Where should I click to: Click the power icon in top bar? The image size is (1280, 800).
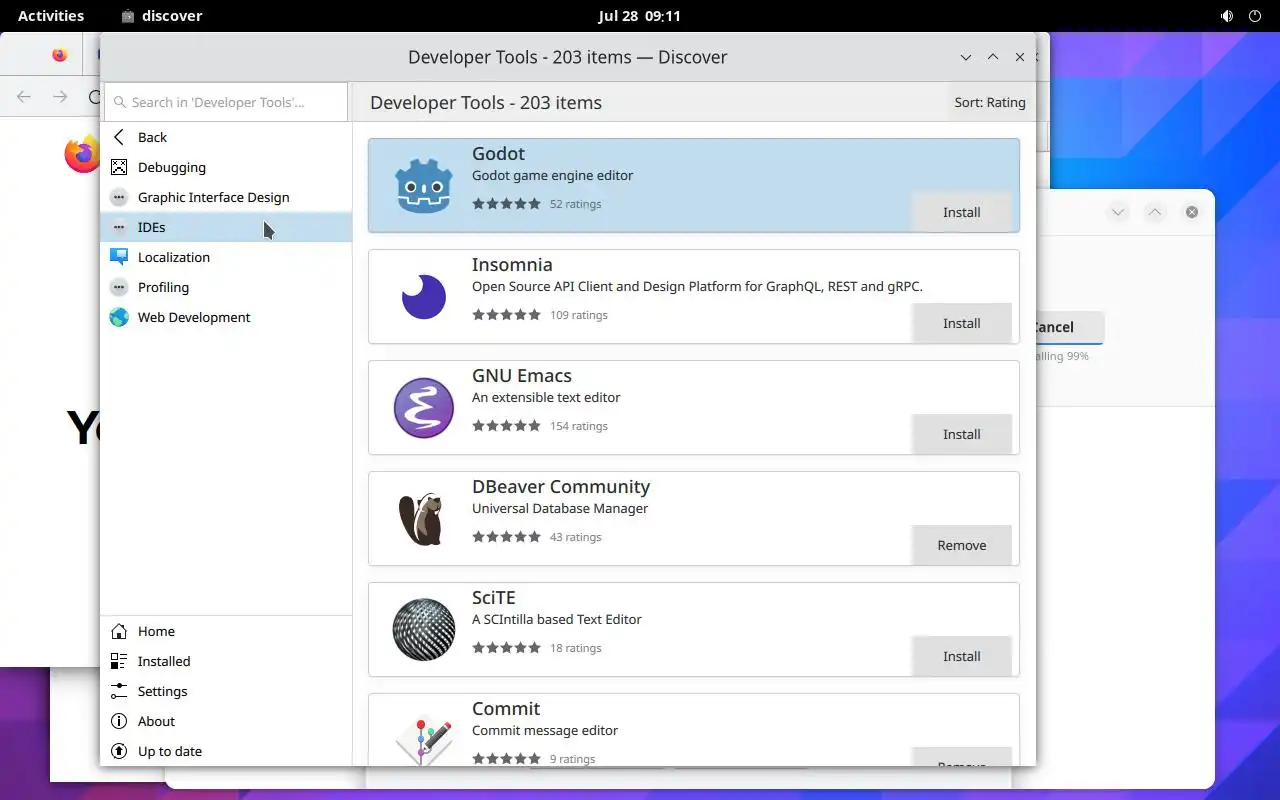coord(1255,16)
